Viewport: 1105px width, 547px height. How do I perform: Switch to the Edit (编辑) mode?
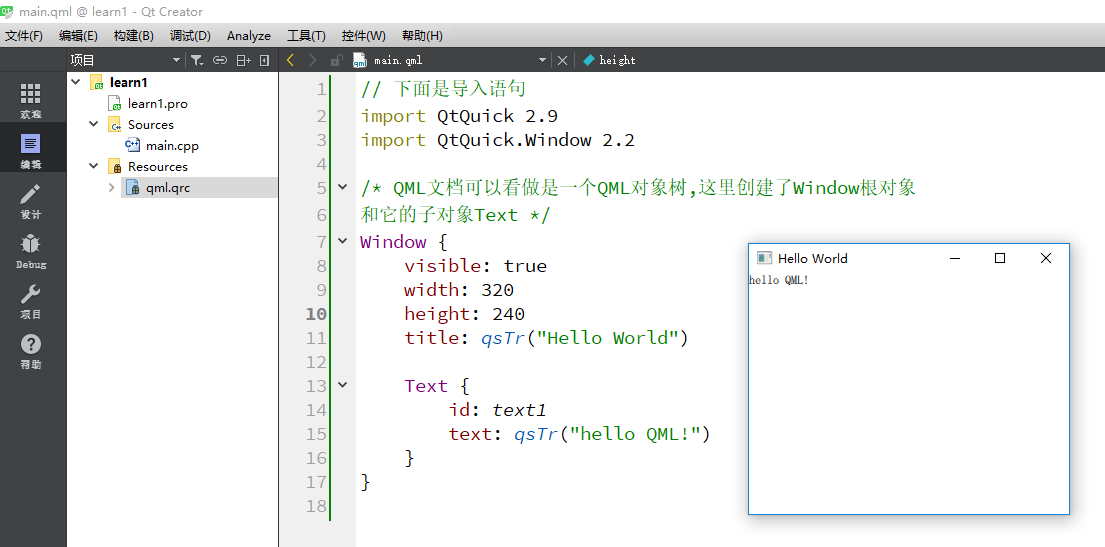(x=30, y=151)
